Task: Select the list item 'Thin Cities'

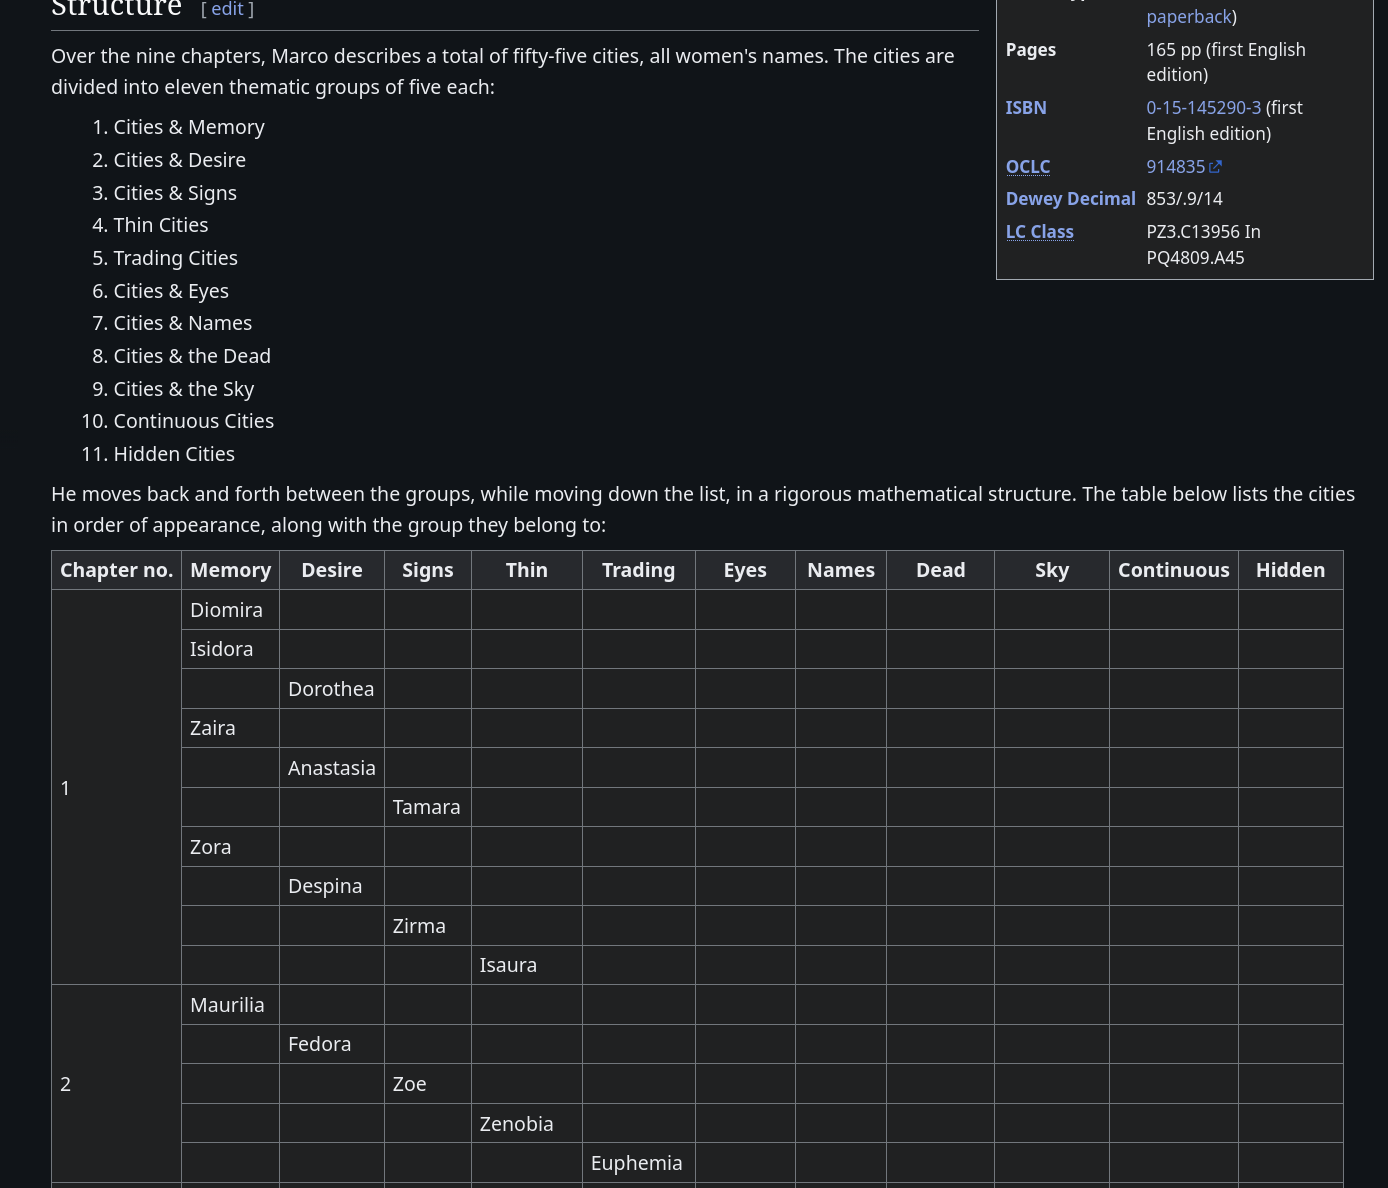Action: (161, 225)
